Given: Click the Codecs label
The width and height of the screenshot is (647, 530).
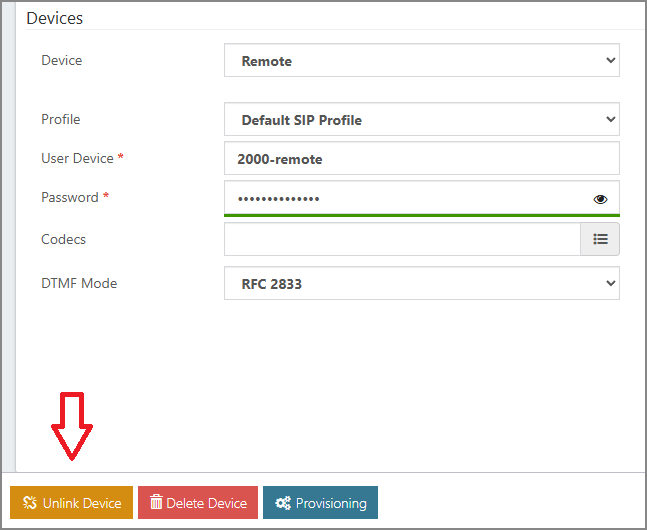Looking at the screenshot, I should 64,239.
